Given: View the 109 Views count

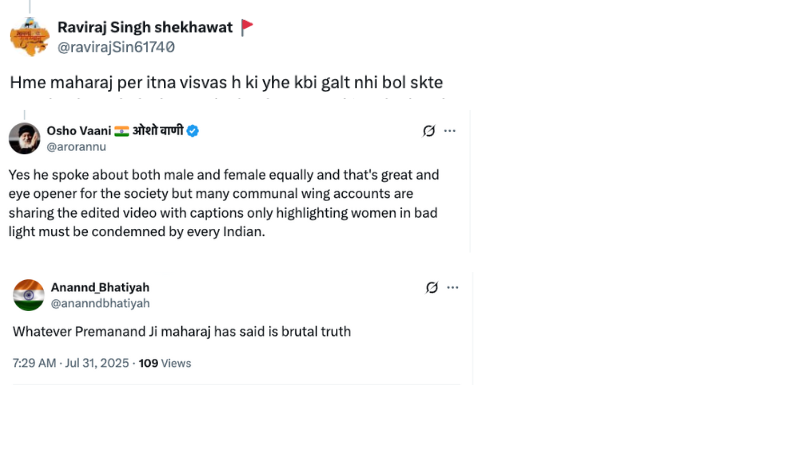Looking at the screenshot, I should coord(164,363).
